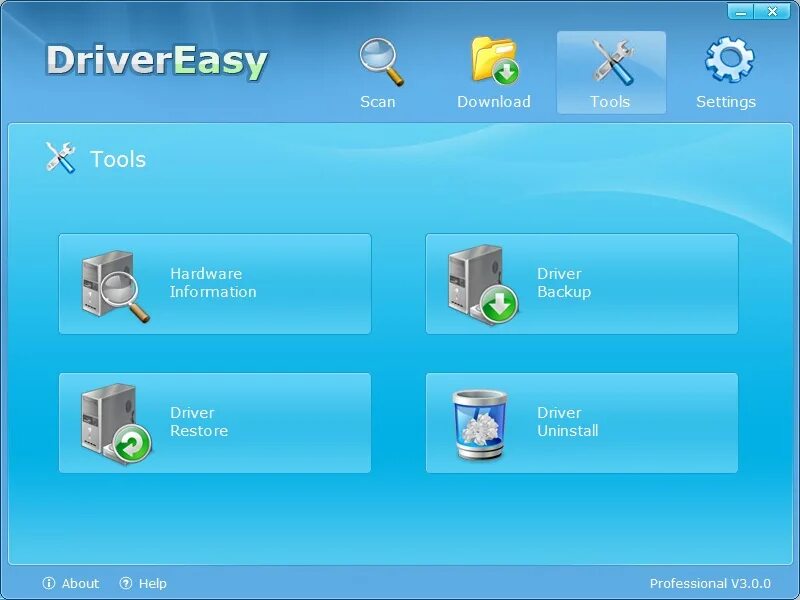Screen dimensions: 800x600
Task: Open the Scan magnifier icon
Action: [381, 62]
